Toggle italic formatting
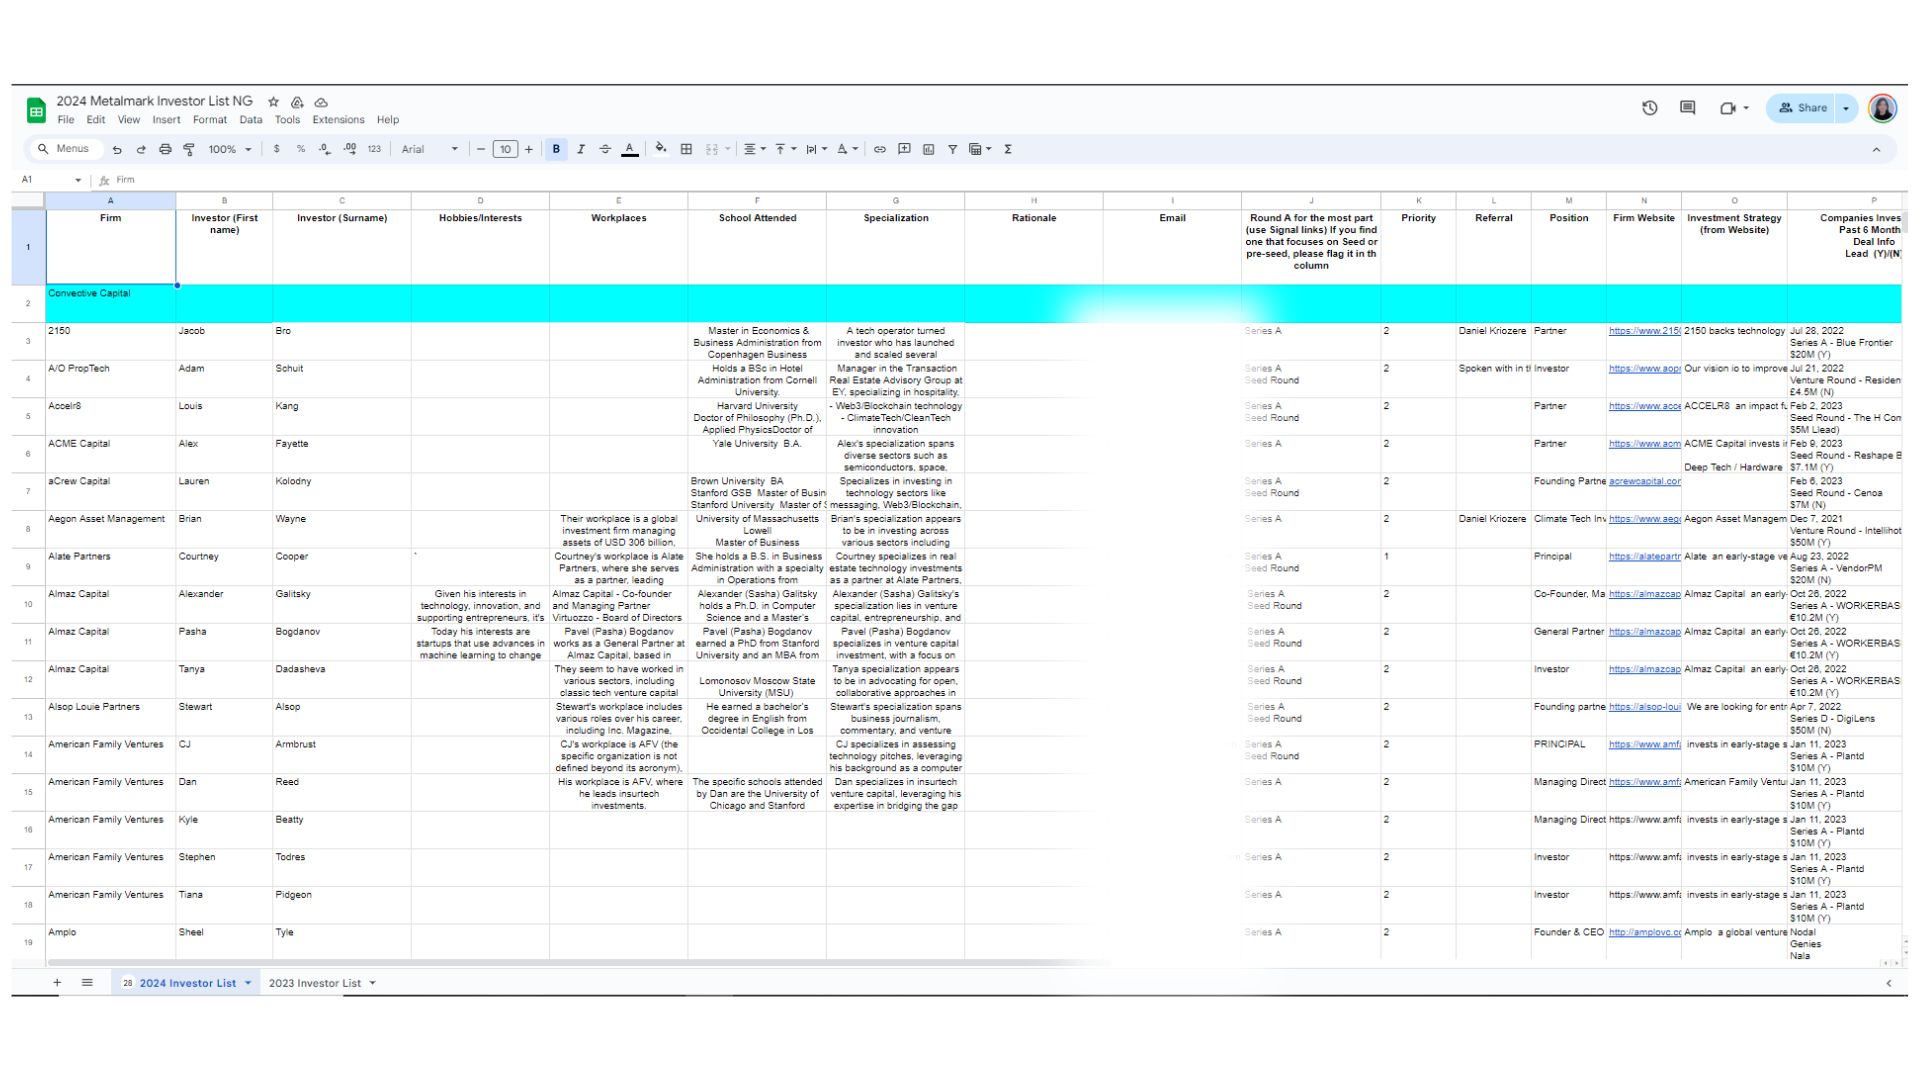Image resolution: width=1920 pixels, height=1080 pixels. 581,150
